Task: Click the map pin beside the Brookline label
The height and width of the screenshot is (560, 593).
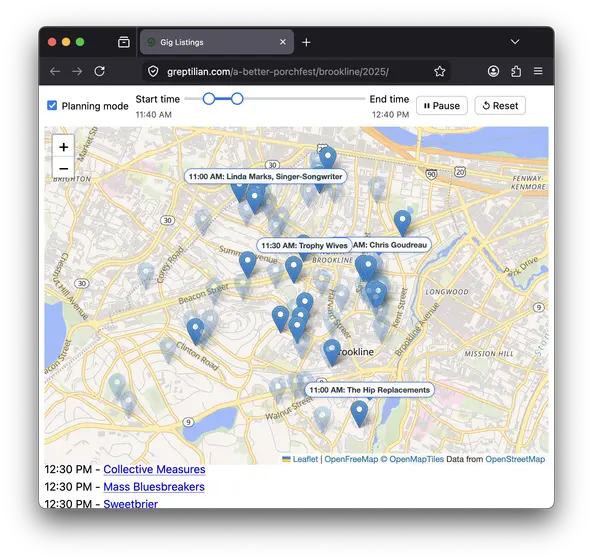Action: point(332,352)
